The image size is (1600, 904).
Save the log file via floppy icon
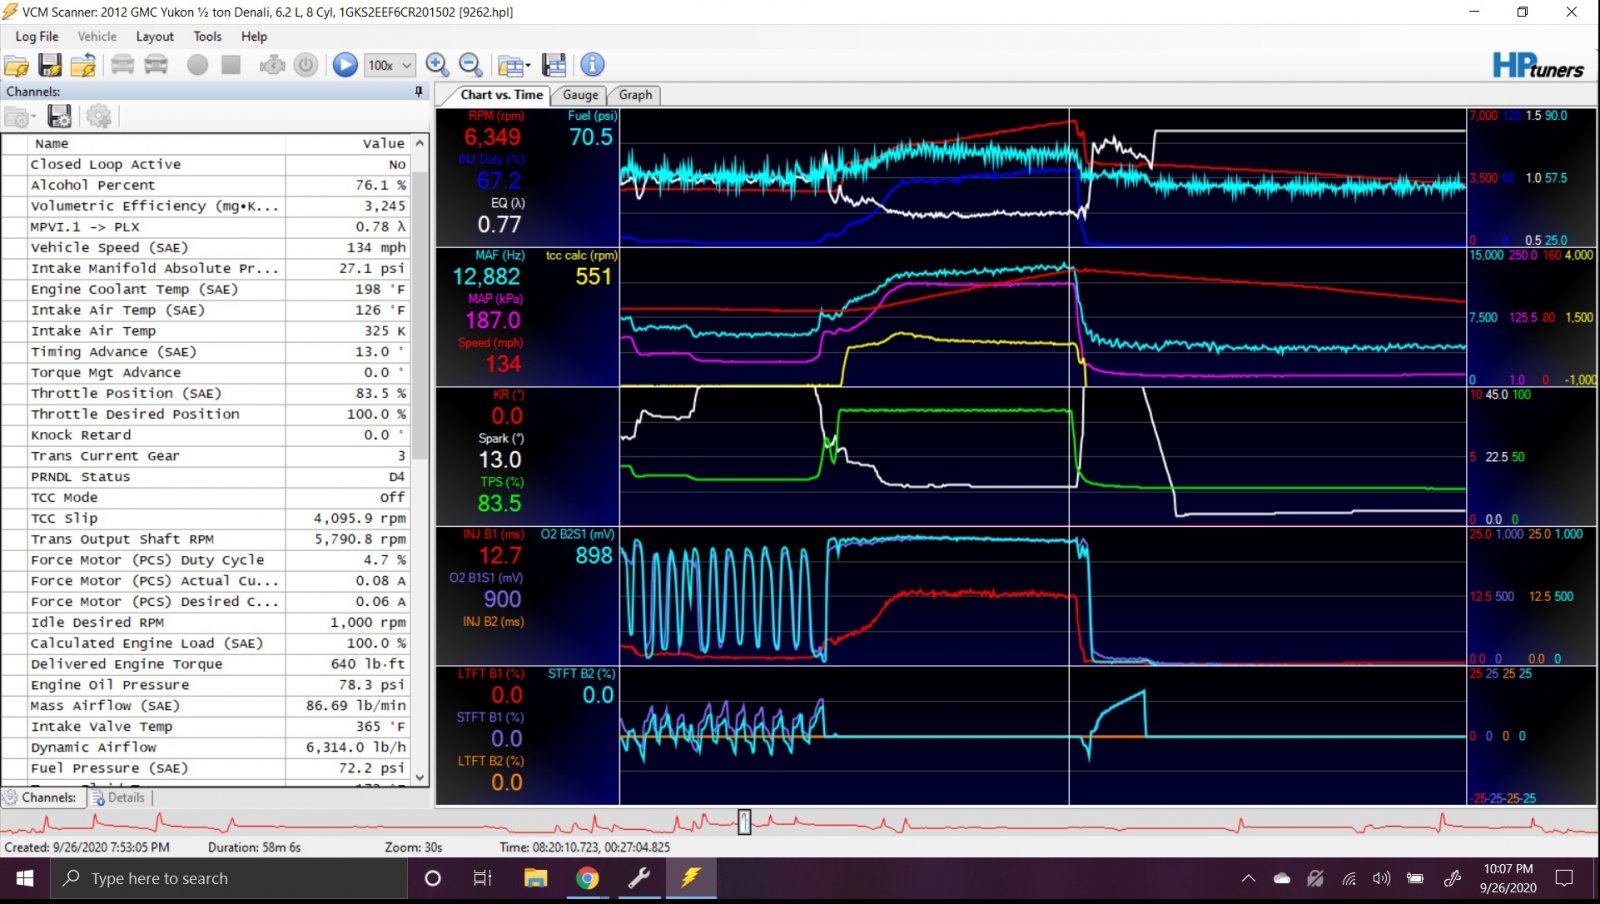click(x=50, y=65)
